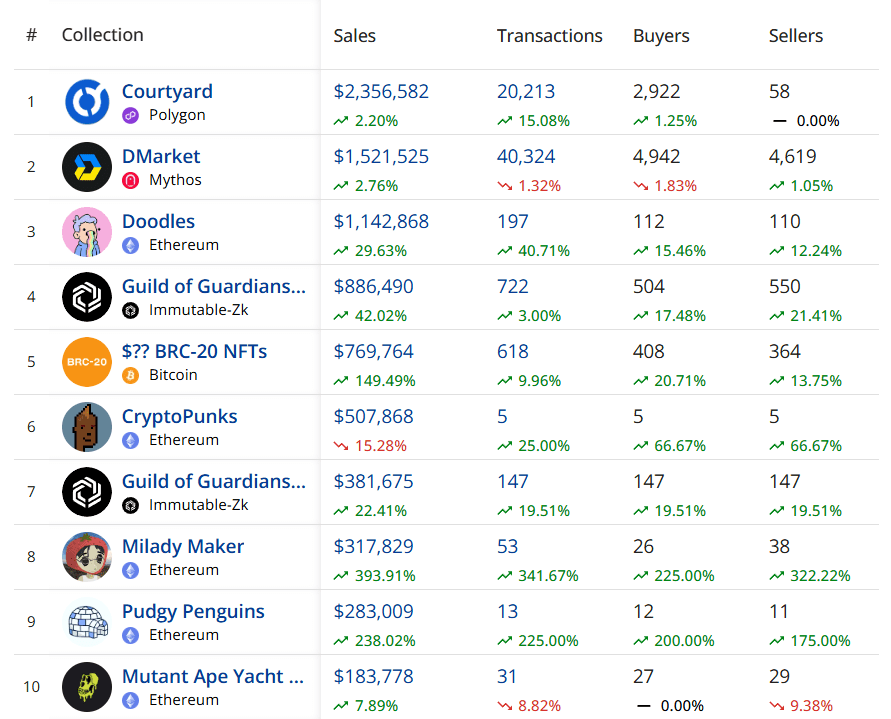The image size is (891, 719).
Task: Click Immutable-Zk icon in the $381,675 row
Action: 131,506
